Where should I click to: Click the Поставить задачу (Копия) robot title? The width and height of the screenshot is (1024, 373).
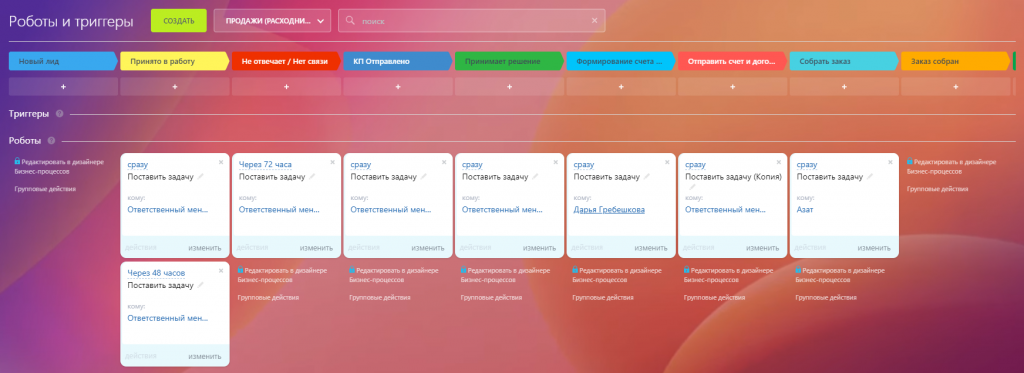(x=733, y=176)
